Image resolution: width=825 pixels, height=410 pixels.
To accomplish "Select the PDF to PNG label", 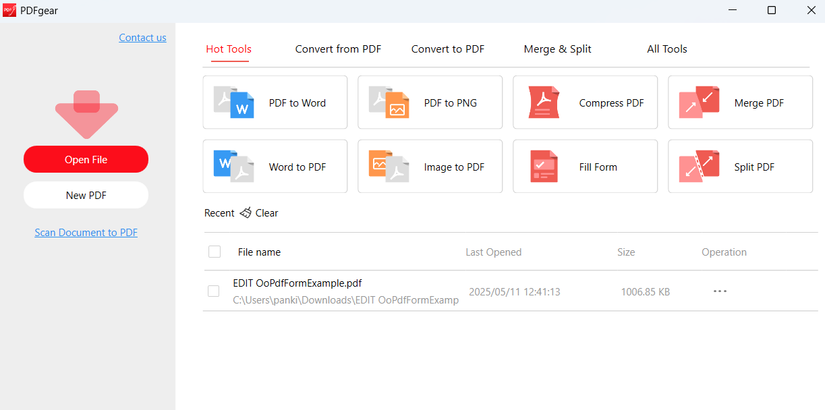I will pyautogui.click(x=450, y=103).
